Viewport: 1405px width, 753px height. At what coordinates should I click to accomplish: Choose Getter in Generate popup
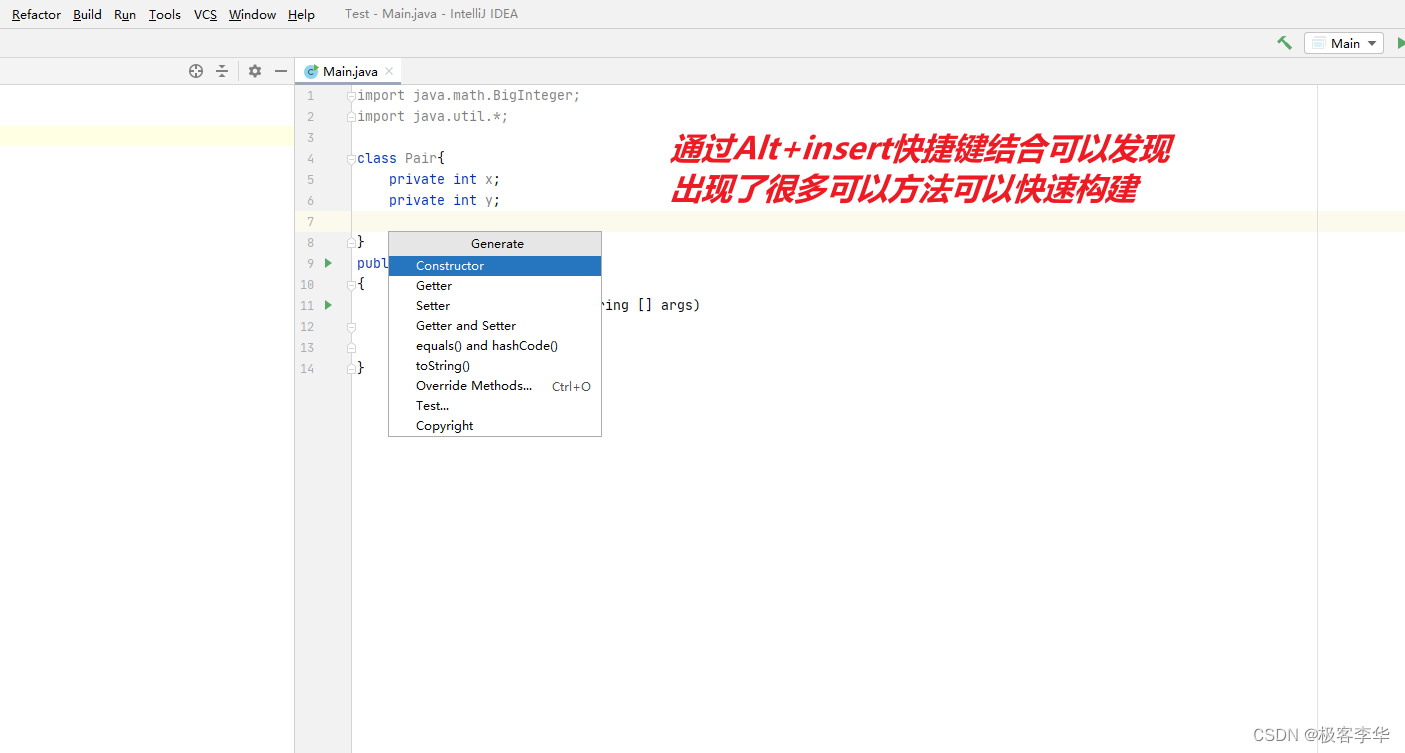pyautogui.click(x=495, y=286)
